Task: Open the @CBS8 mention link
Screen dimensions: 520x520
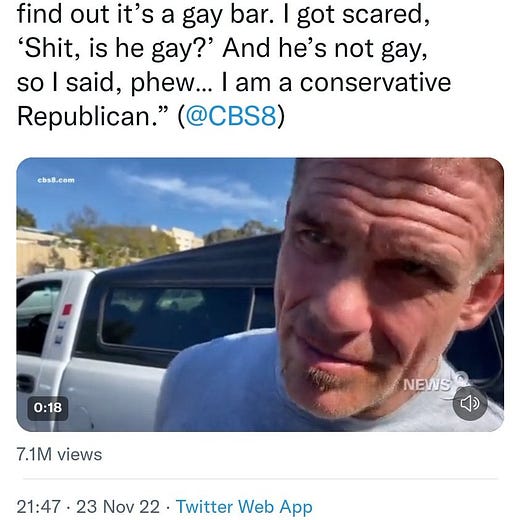Action: (231, 116)
